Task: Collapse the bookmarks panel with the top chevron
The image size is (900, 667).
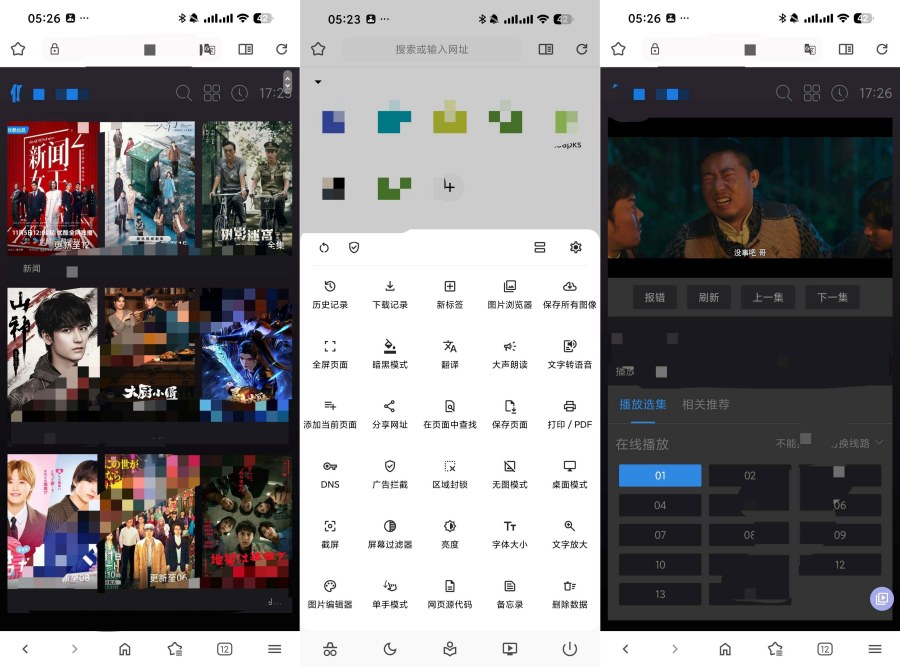Action: coord(318,82)
